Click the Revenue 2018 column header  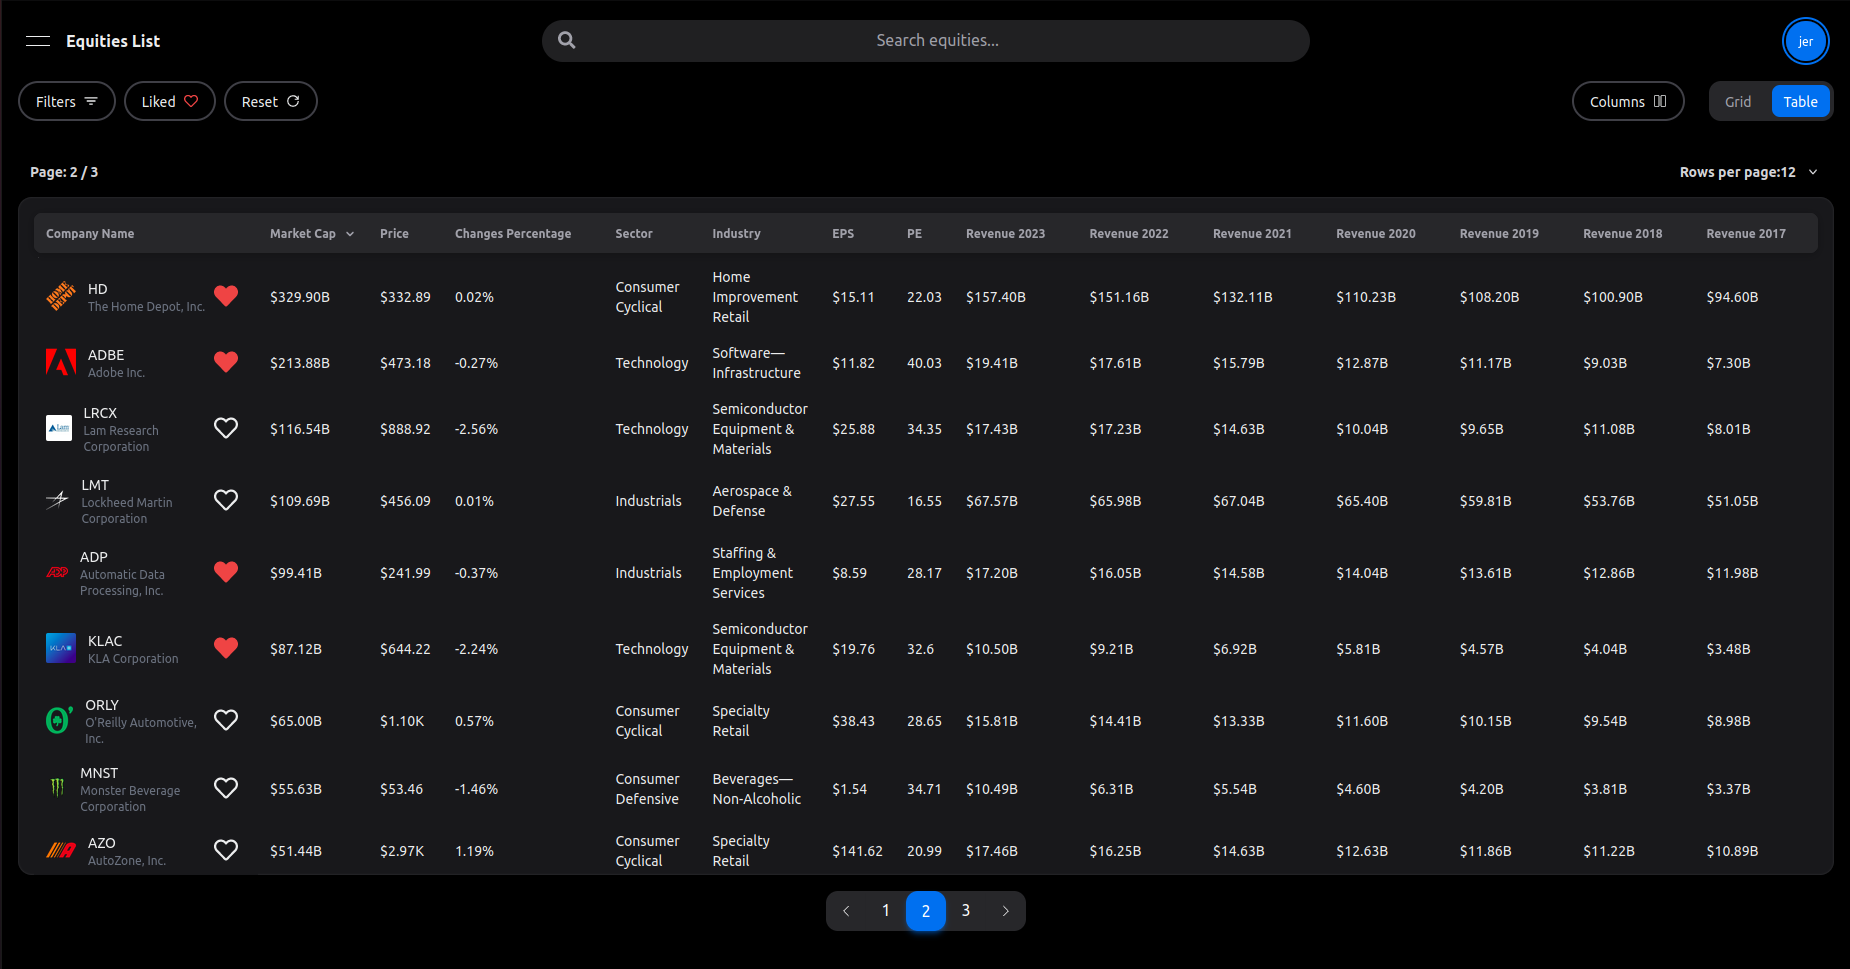[x=1622, y=234]
